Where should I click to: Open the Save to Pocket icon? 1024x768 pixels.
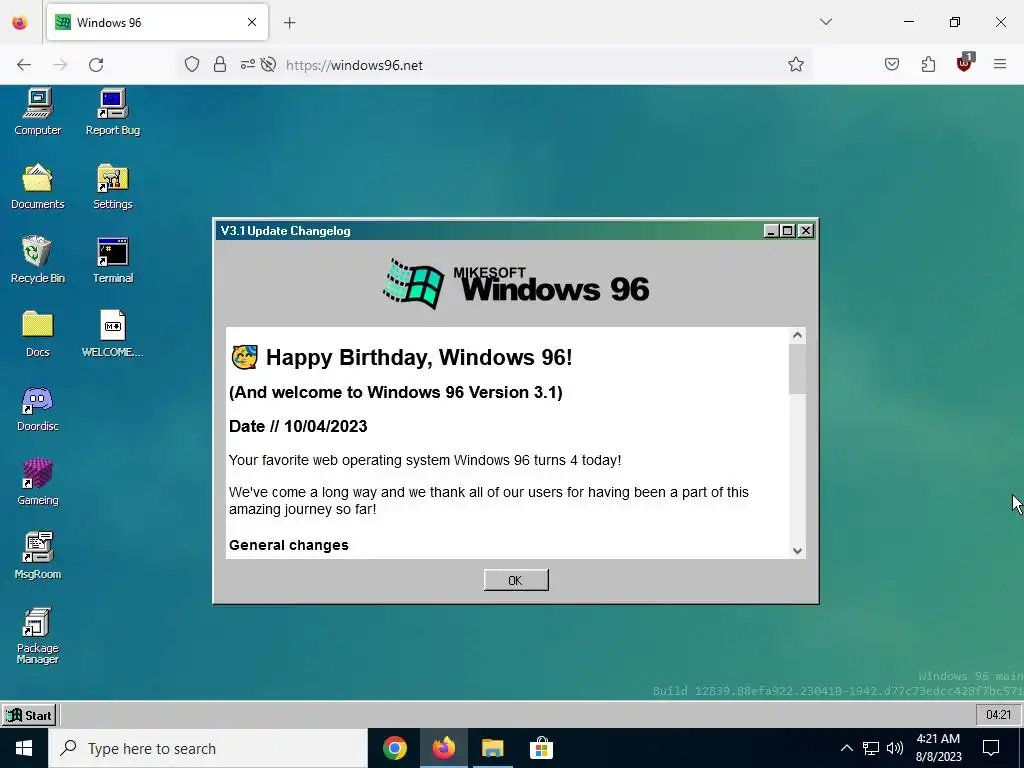[x=892, y=65]
